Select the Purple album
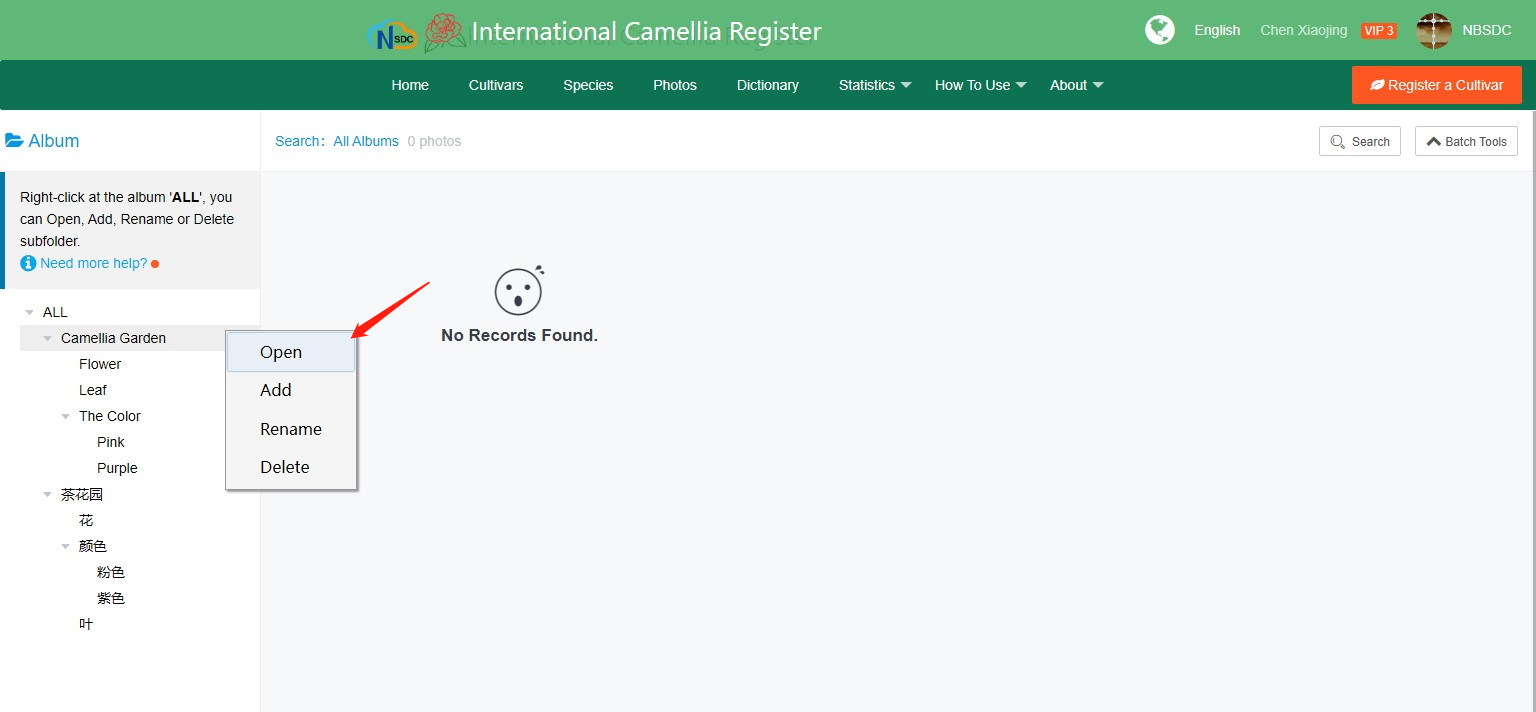The height and width of the screenshot is (712, 1536). point(117,468)
